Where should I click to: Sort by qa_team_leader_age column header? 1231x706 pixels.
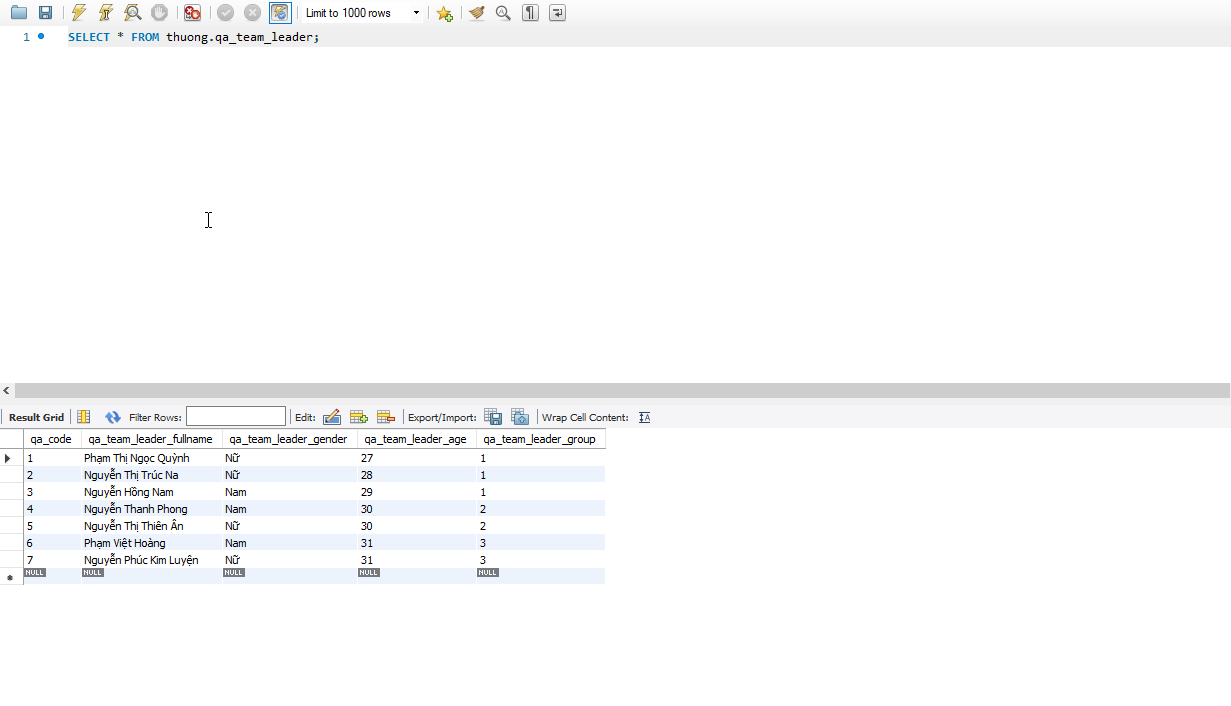(x=415, y=439)
